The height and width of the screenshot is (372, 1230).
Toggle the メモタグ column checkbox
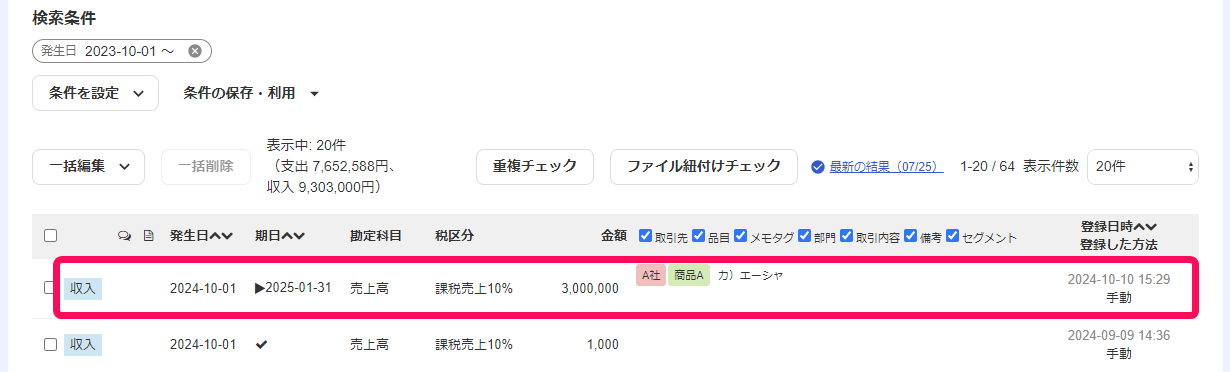click(x=741, y=236)
